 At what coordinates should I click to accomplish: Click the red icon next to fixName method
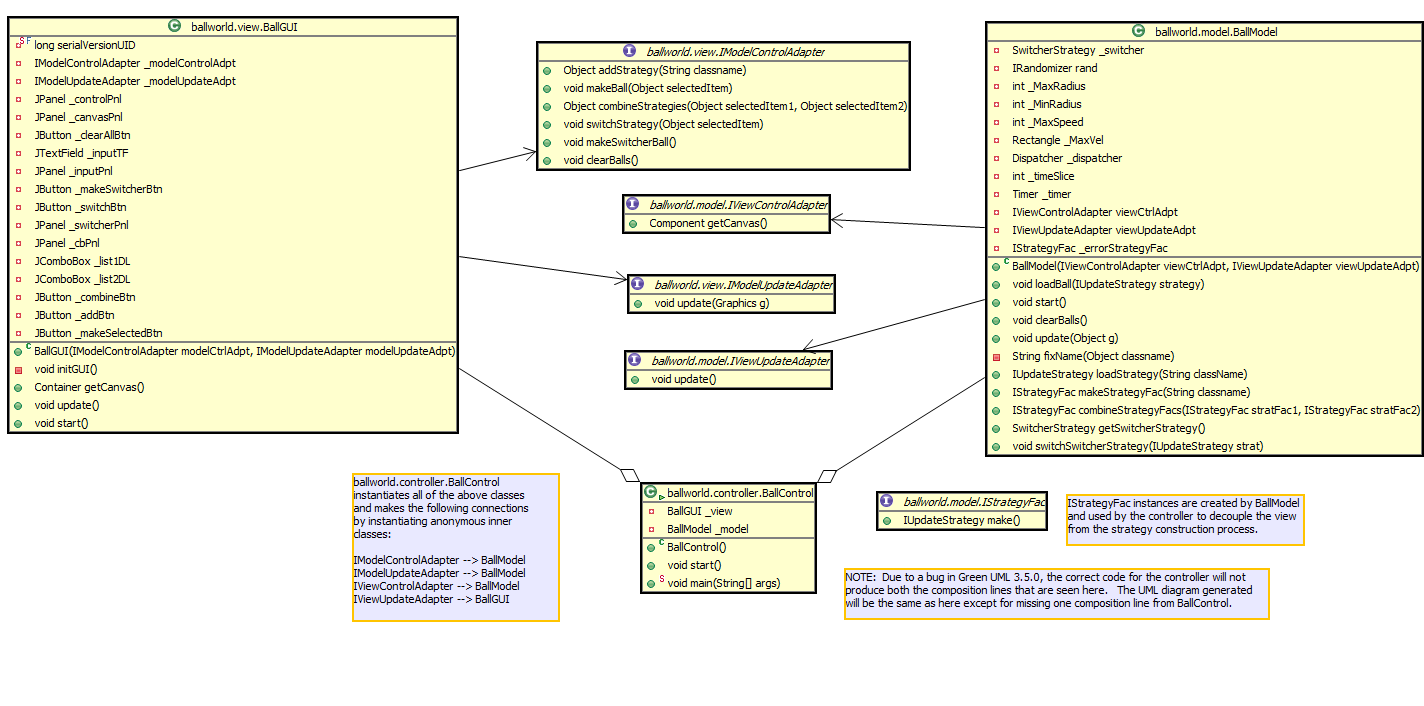[x=996, y=357]
